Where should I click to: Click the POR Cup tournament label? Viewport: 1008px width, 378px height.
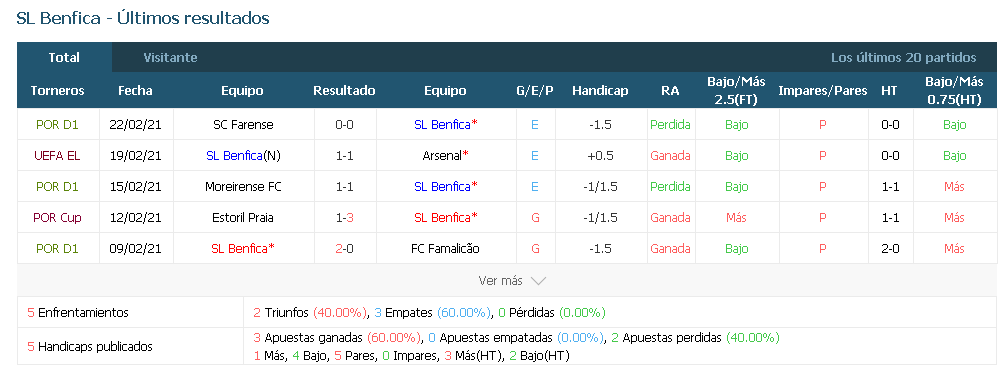(x=58, y=217)
